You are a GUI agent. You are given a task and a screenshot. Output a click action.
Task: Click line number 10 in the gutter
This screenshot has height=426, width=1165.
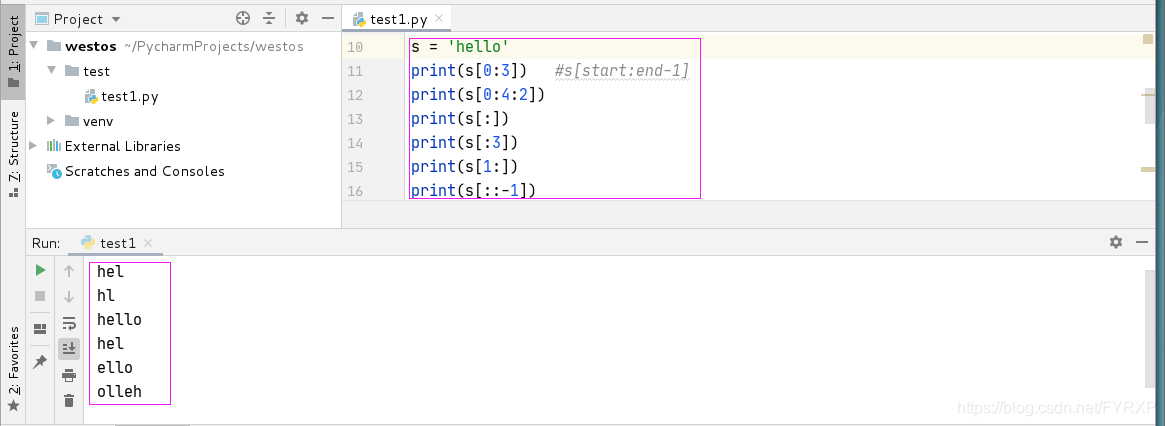(354, 48)
